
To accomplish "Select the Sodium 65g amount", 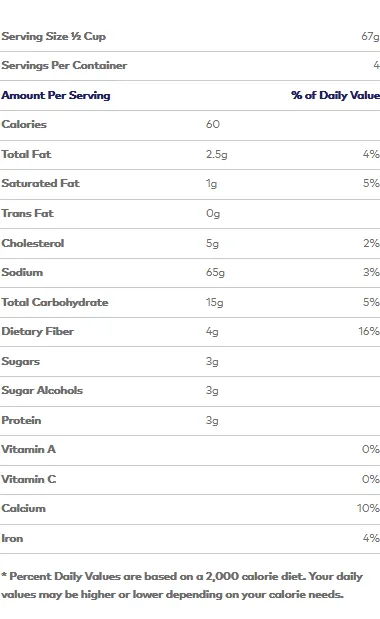I will 215,272.
